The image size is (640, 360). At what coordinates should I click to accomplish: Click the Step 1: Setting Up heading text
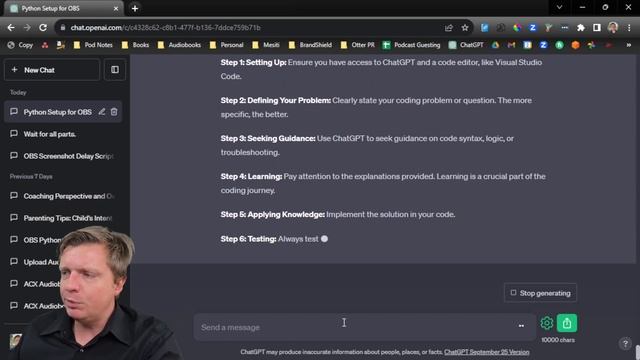(x=253, y=62)
